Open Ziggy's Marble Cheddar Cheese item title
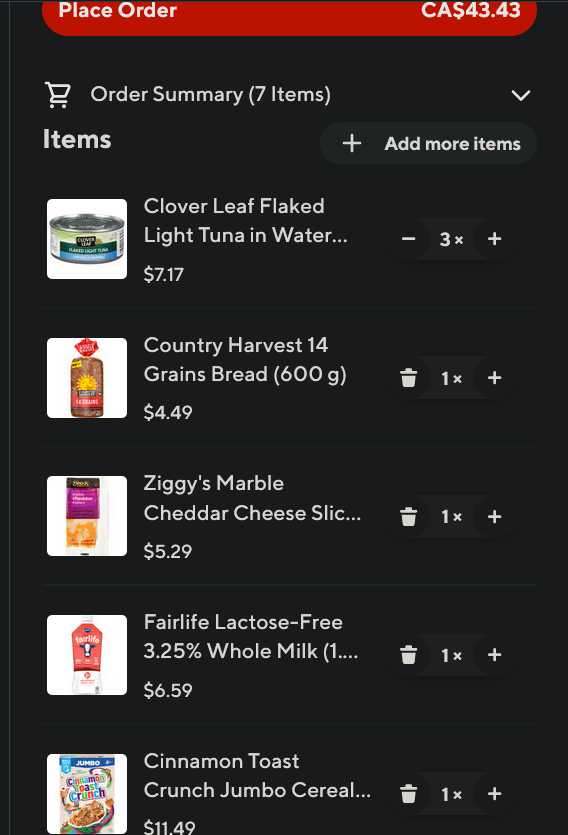The width and height of the screenshot is (568, 835). pyautogui.click(x=252, y=498)
